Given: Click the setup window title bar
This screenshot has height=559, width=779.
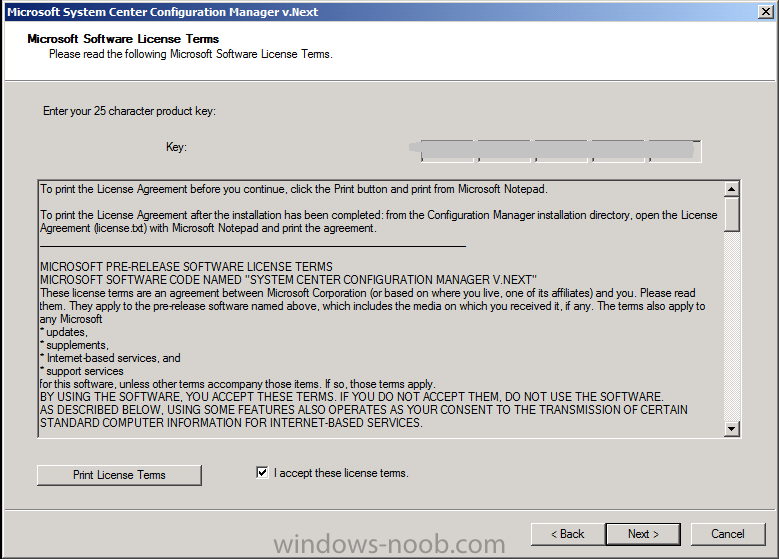Looking at the screenshot, I should 380,12.
